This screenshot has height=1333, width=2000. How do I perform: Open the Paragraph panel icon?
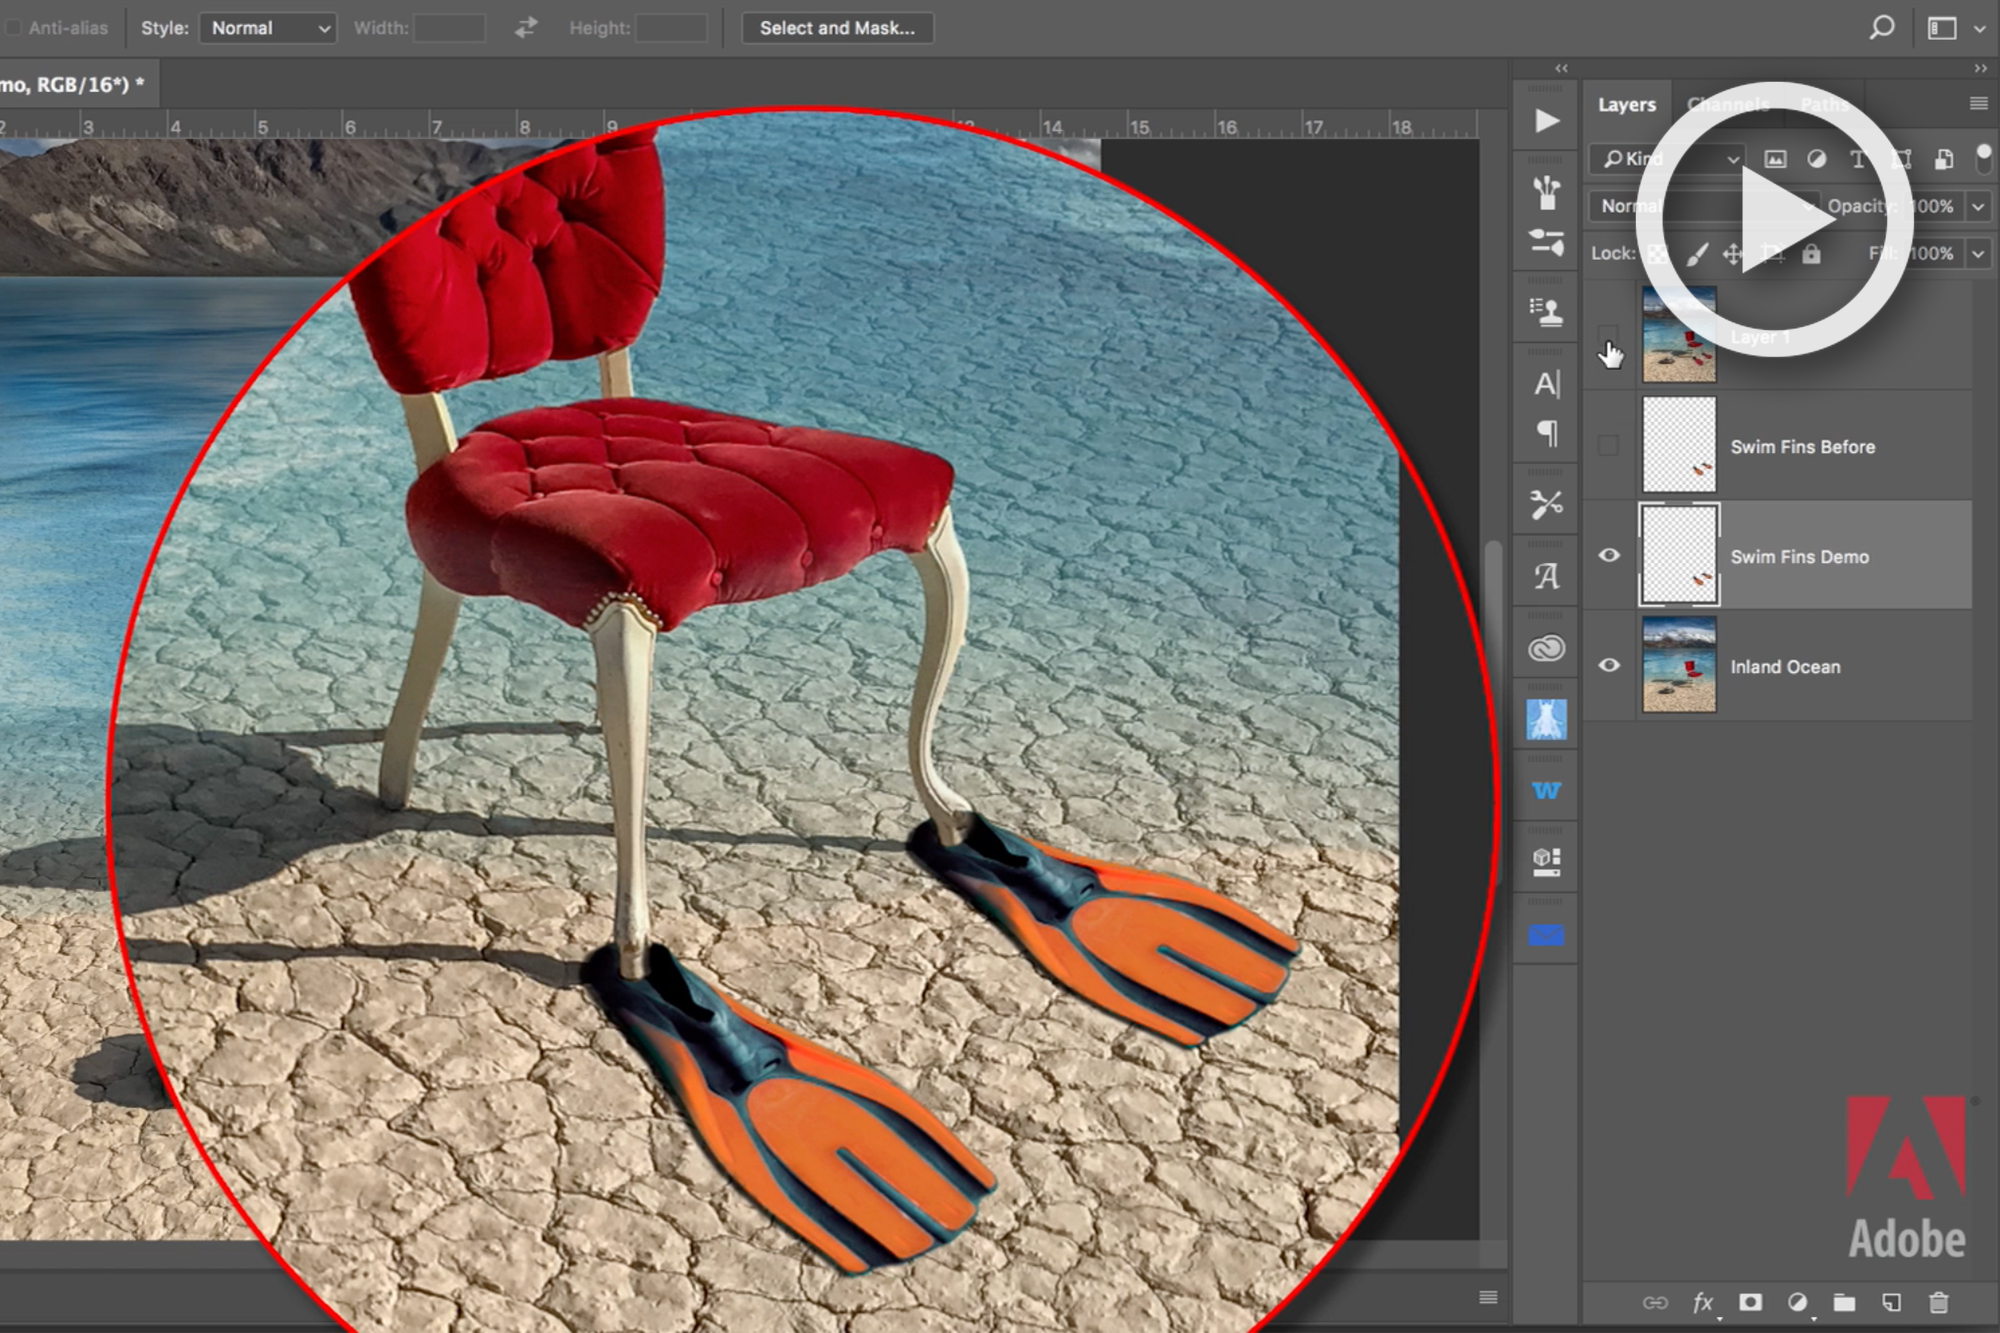click(x=1546, y=433)
